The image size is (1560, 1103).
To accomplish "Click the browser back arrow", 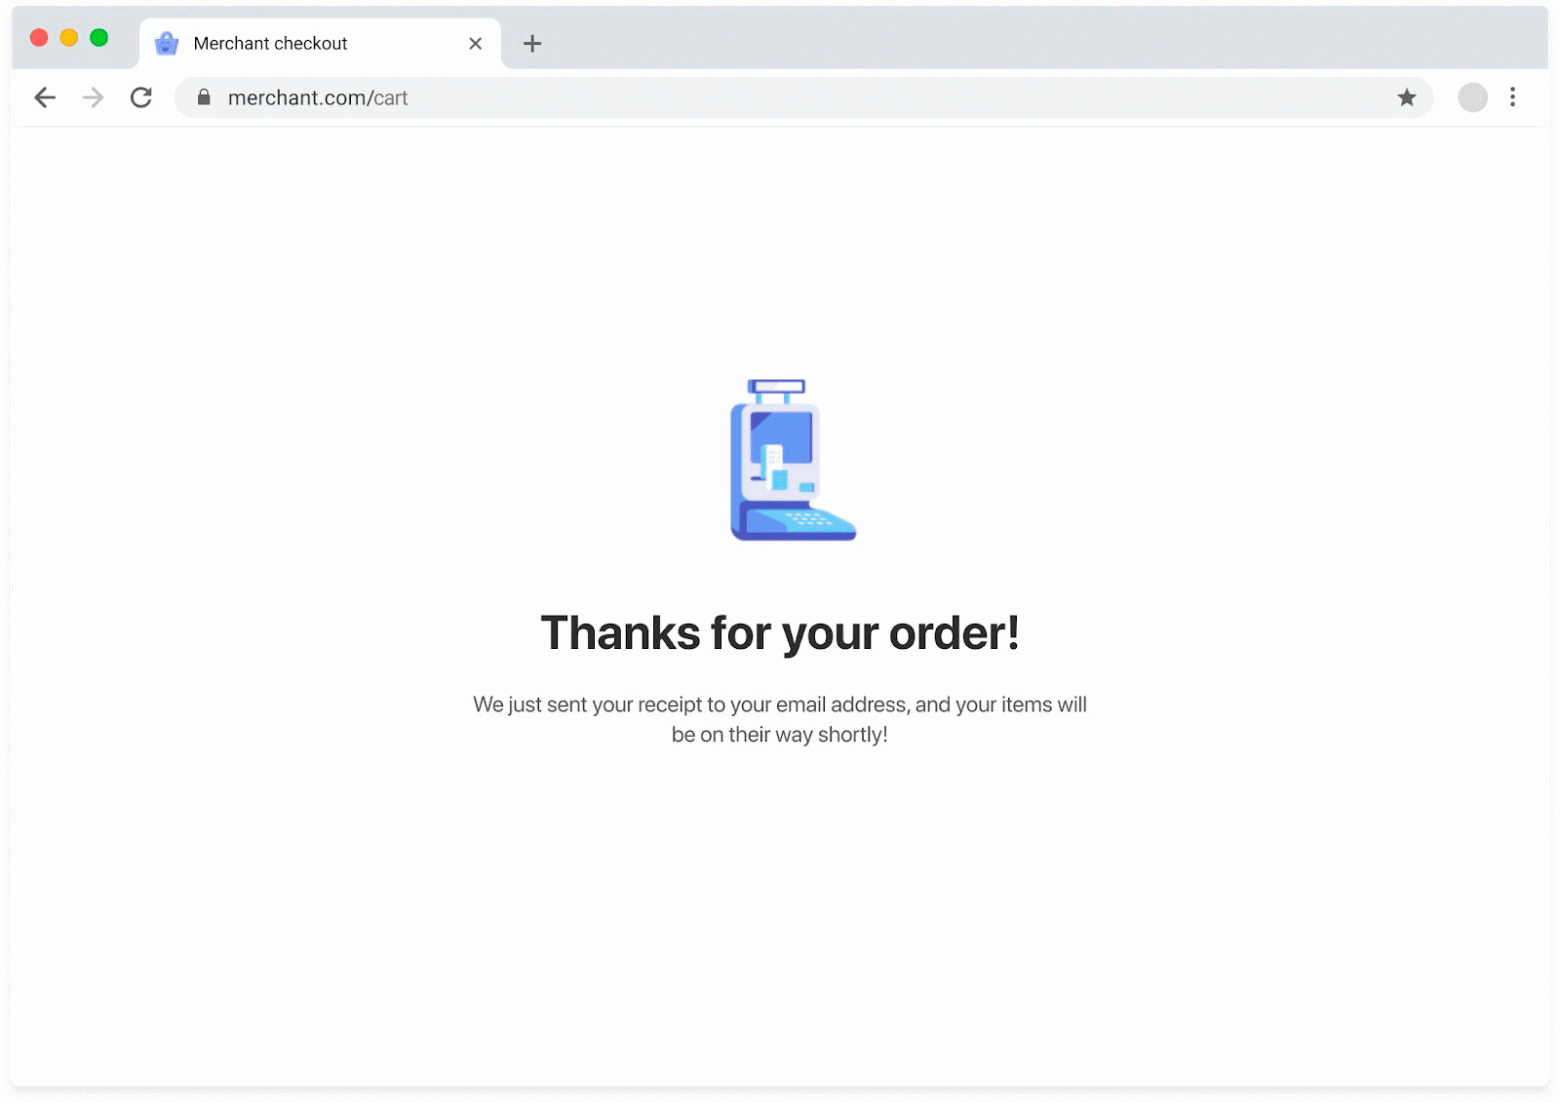I will [45, 97].
